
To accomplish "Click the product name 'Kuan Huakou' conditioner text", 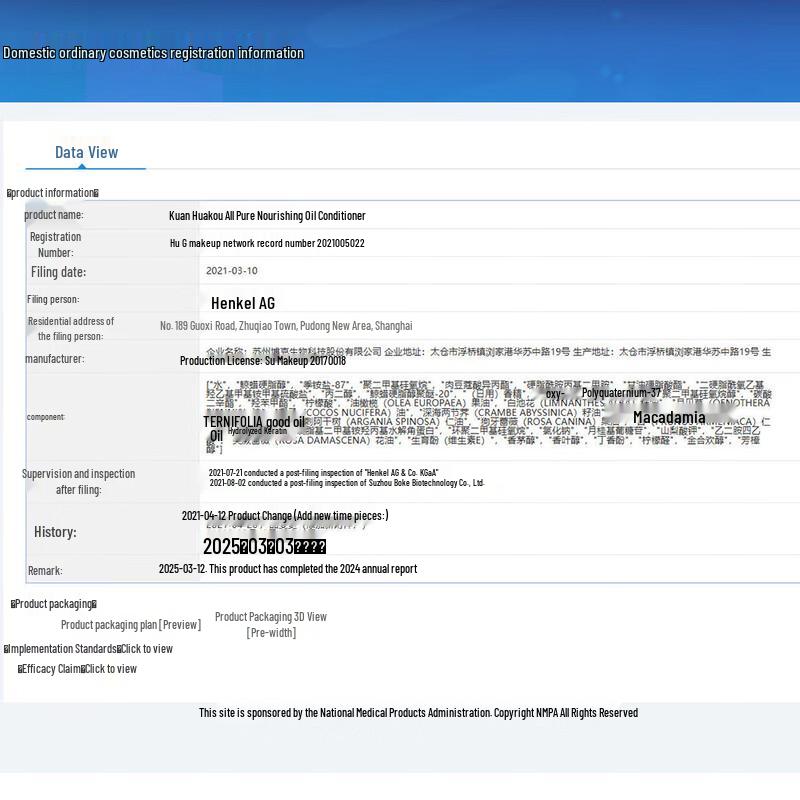I will (x=267, y=216).
